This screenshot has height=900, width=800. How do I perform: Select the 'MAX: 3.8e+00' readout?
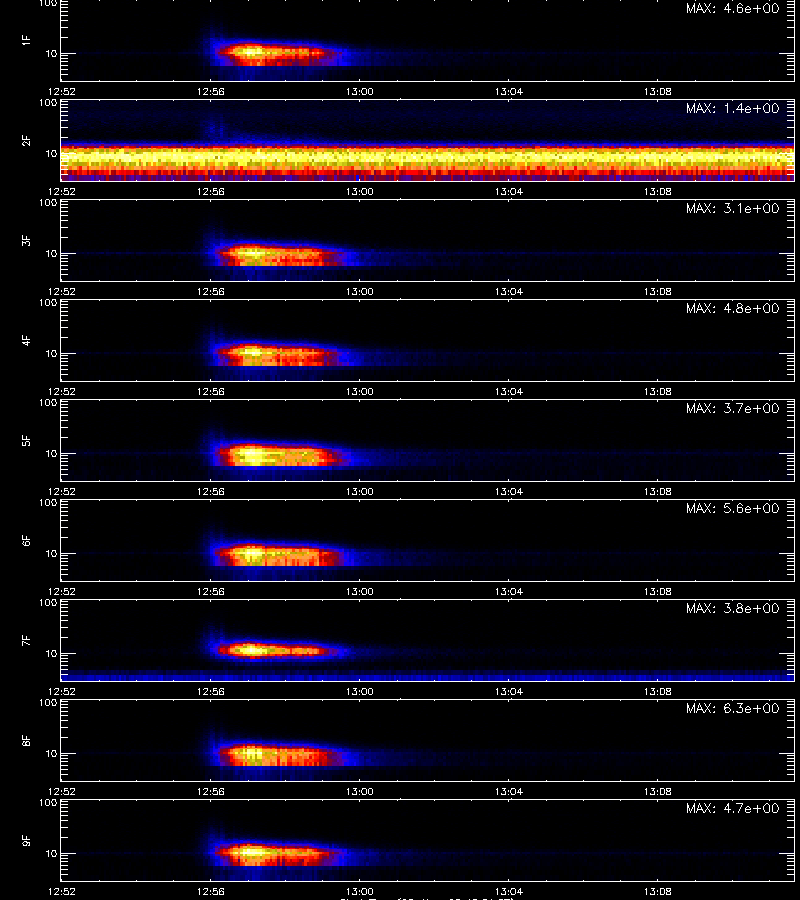pos(732,608)
